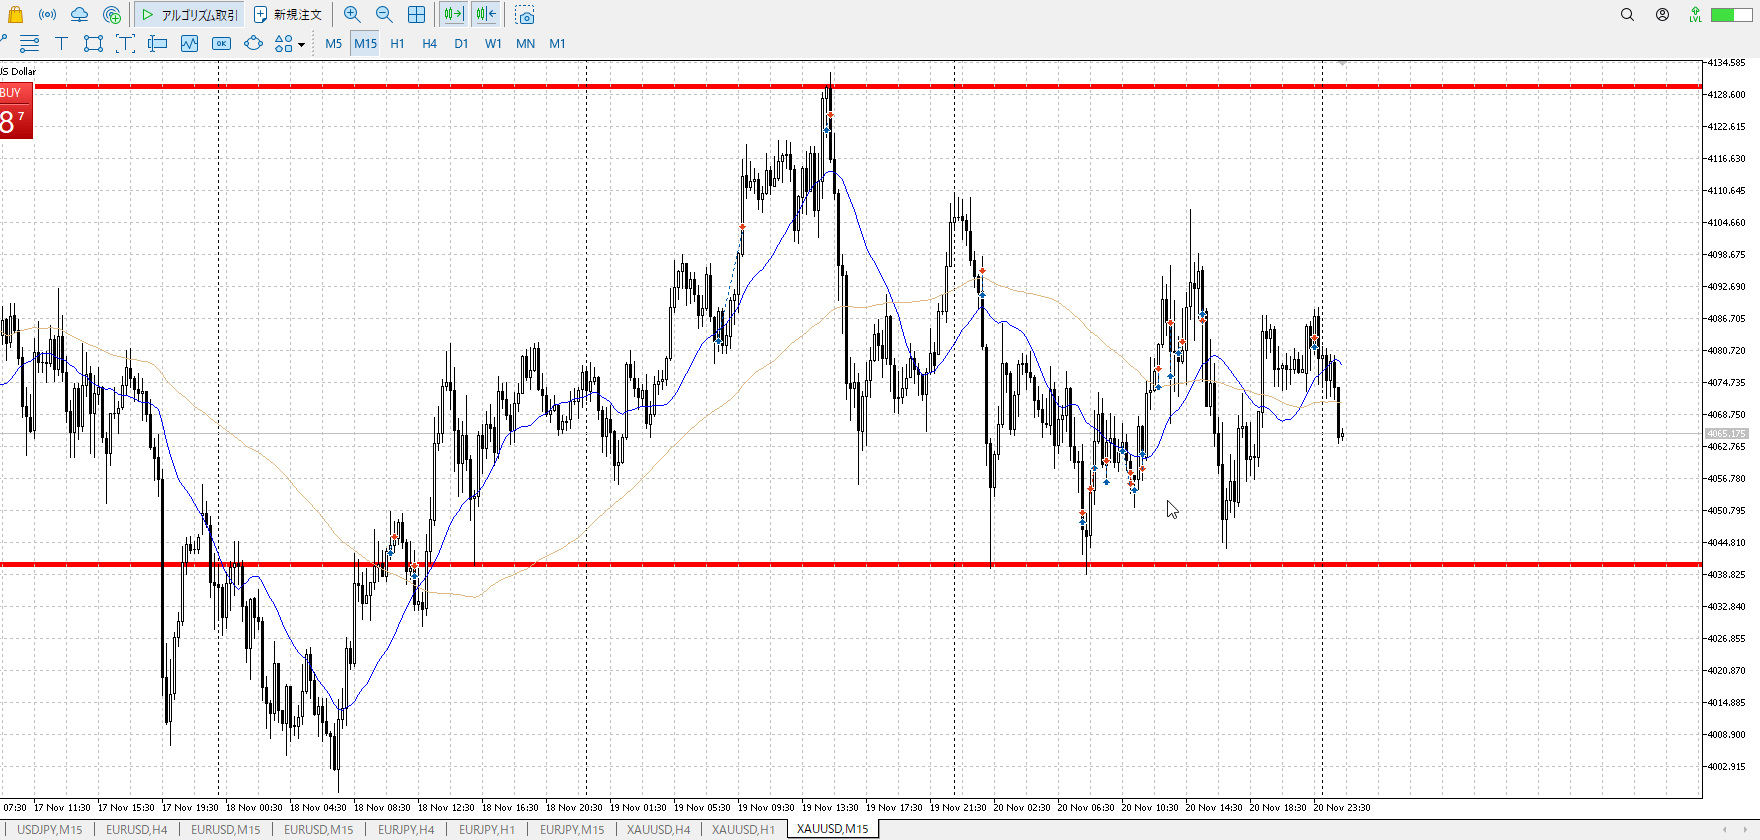Open the tile windows grid icon
Screen dimensions: 1760x840
(416, 15)
